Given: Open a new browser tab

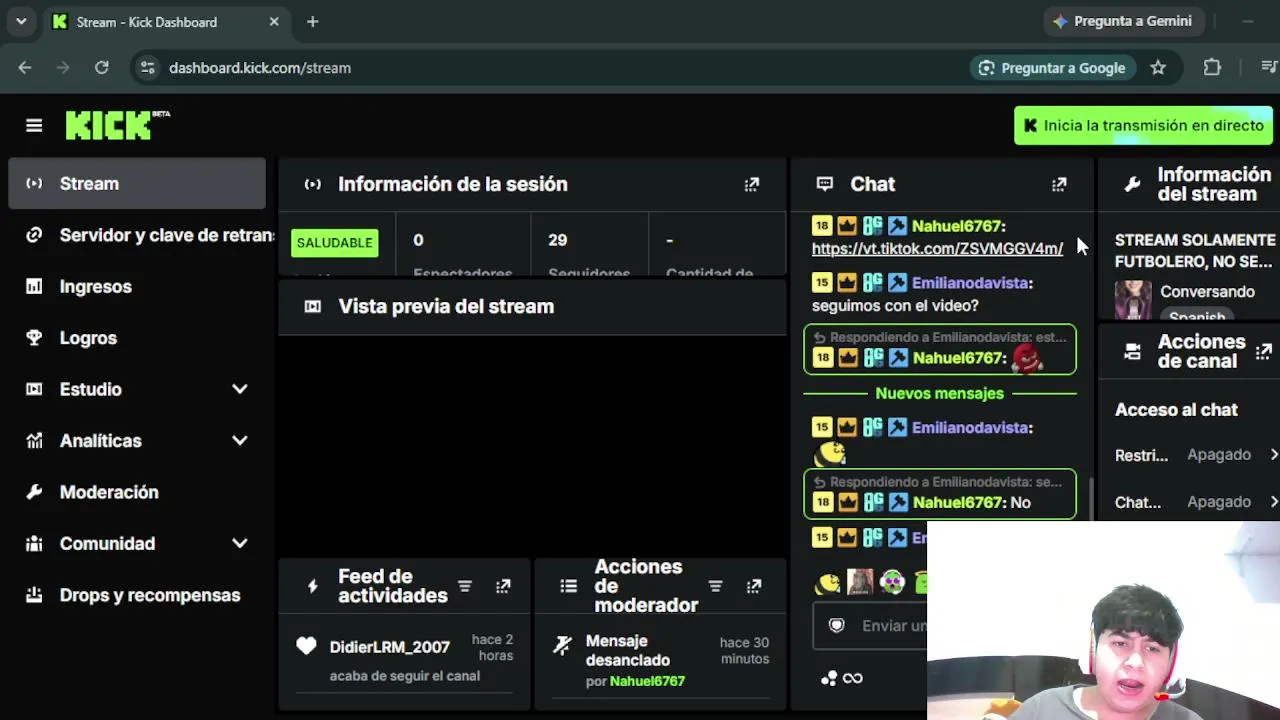Looking at the screenshot, I should [312, 21].
